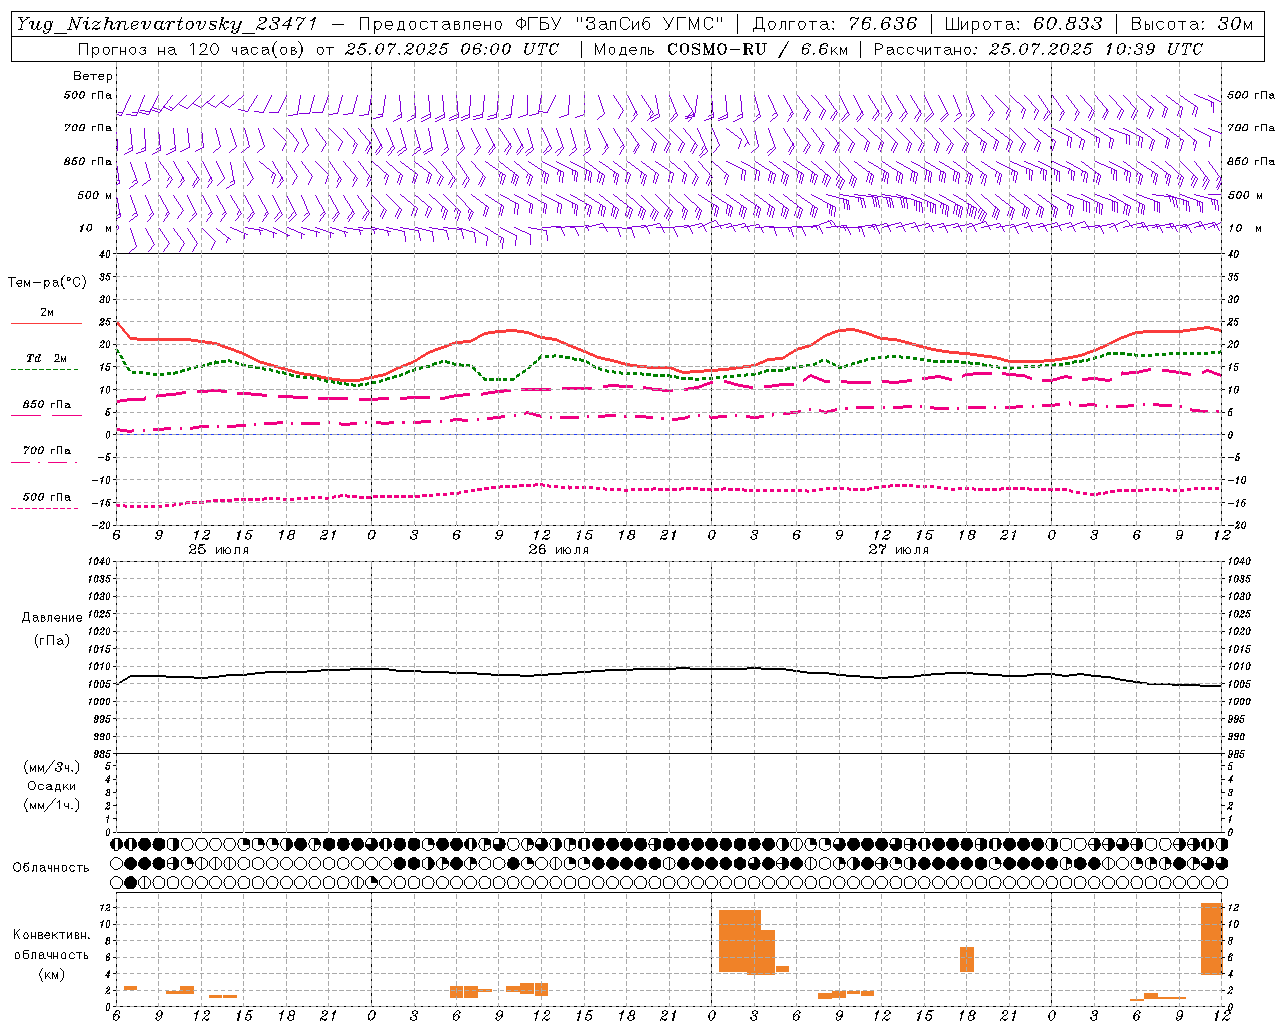Select the 'Облачность' cloud cover label
This screenshot has height=1024, width=1280.
pyautogui.click(x=51, y=867)
